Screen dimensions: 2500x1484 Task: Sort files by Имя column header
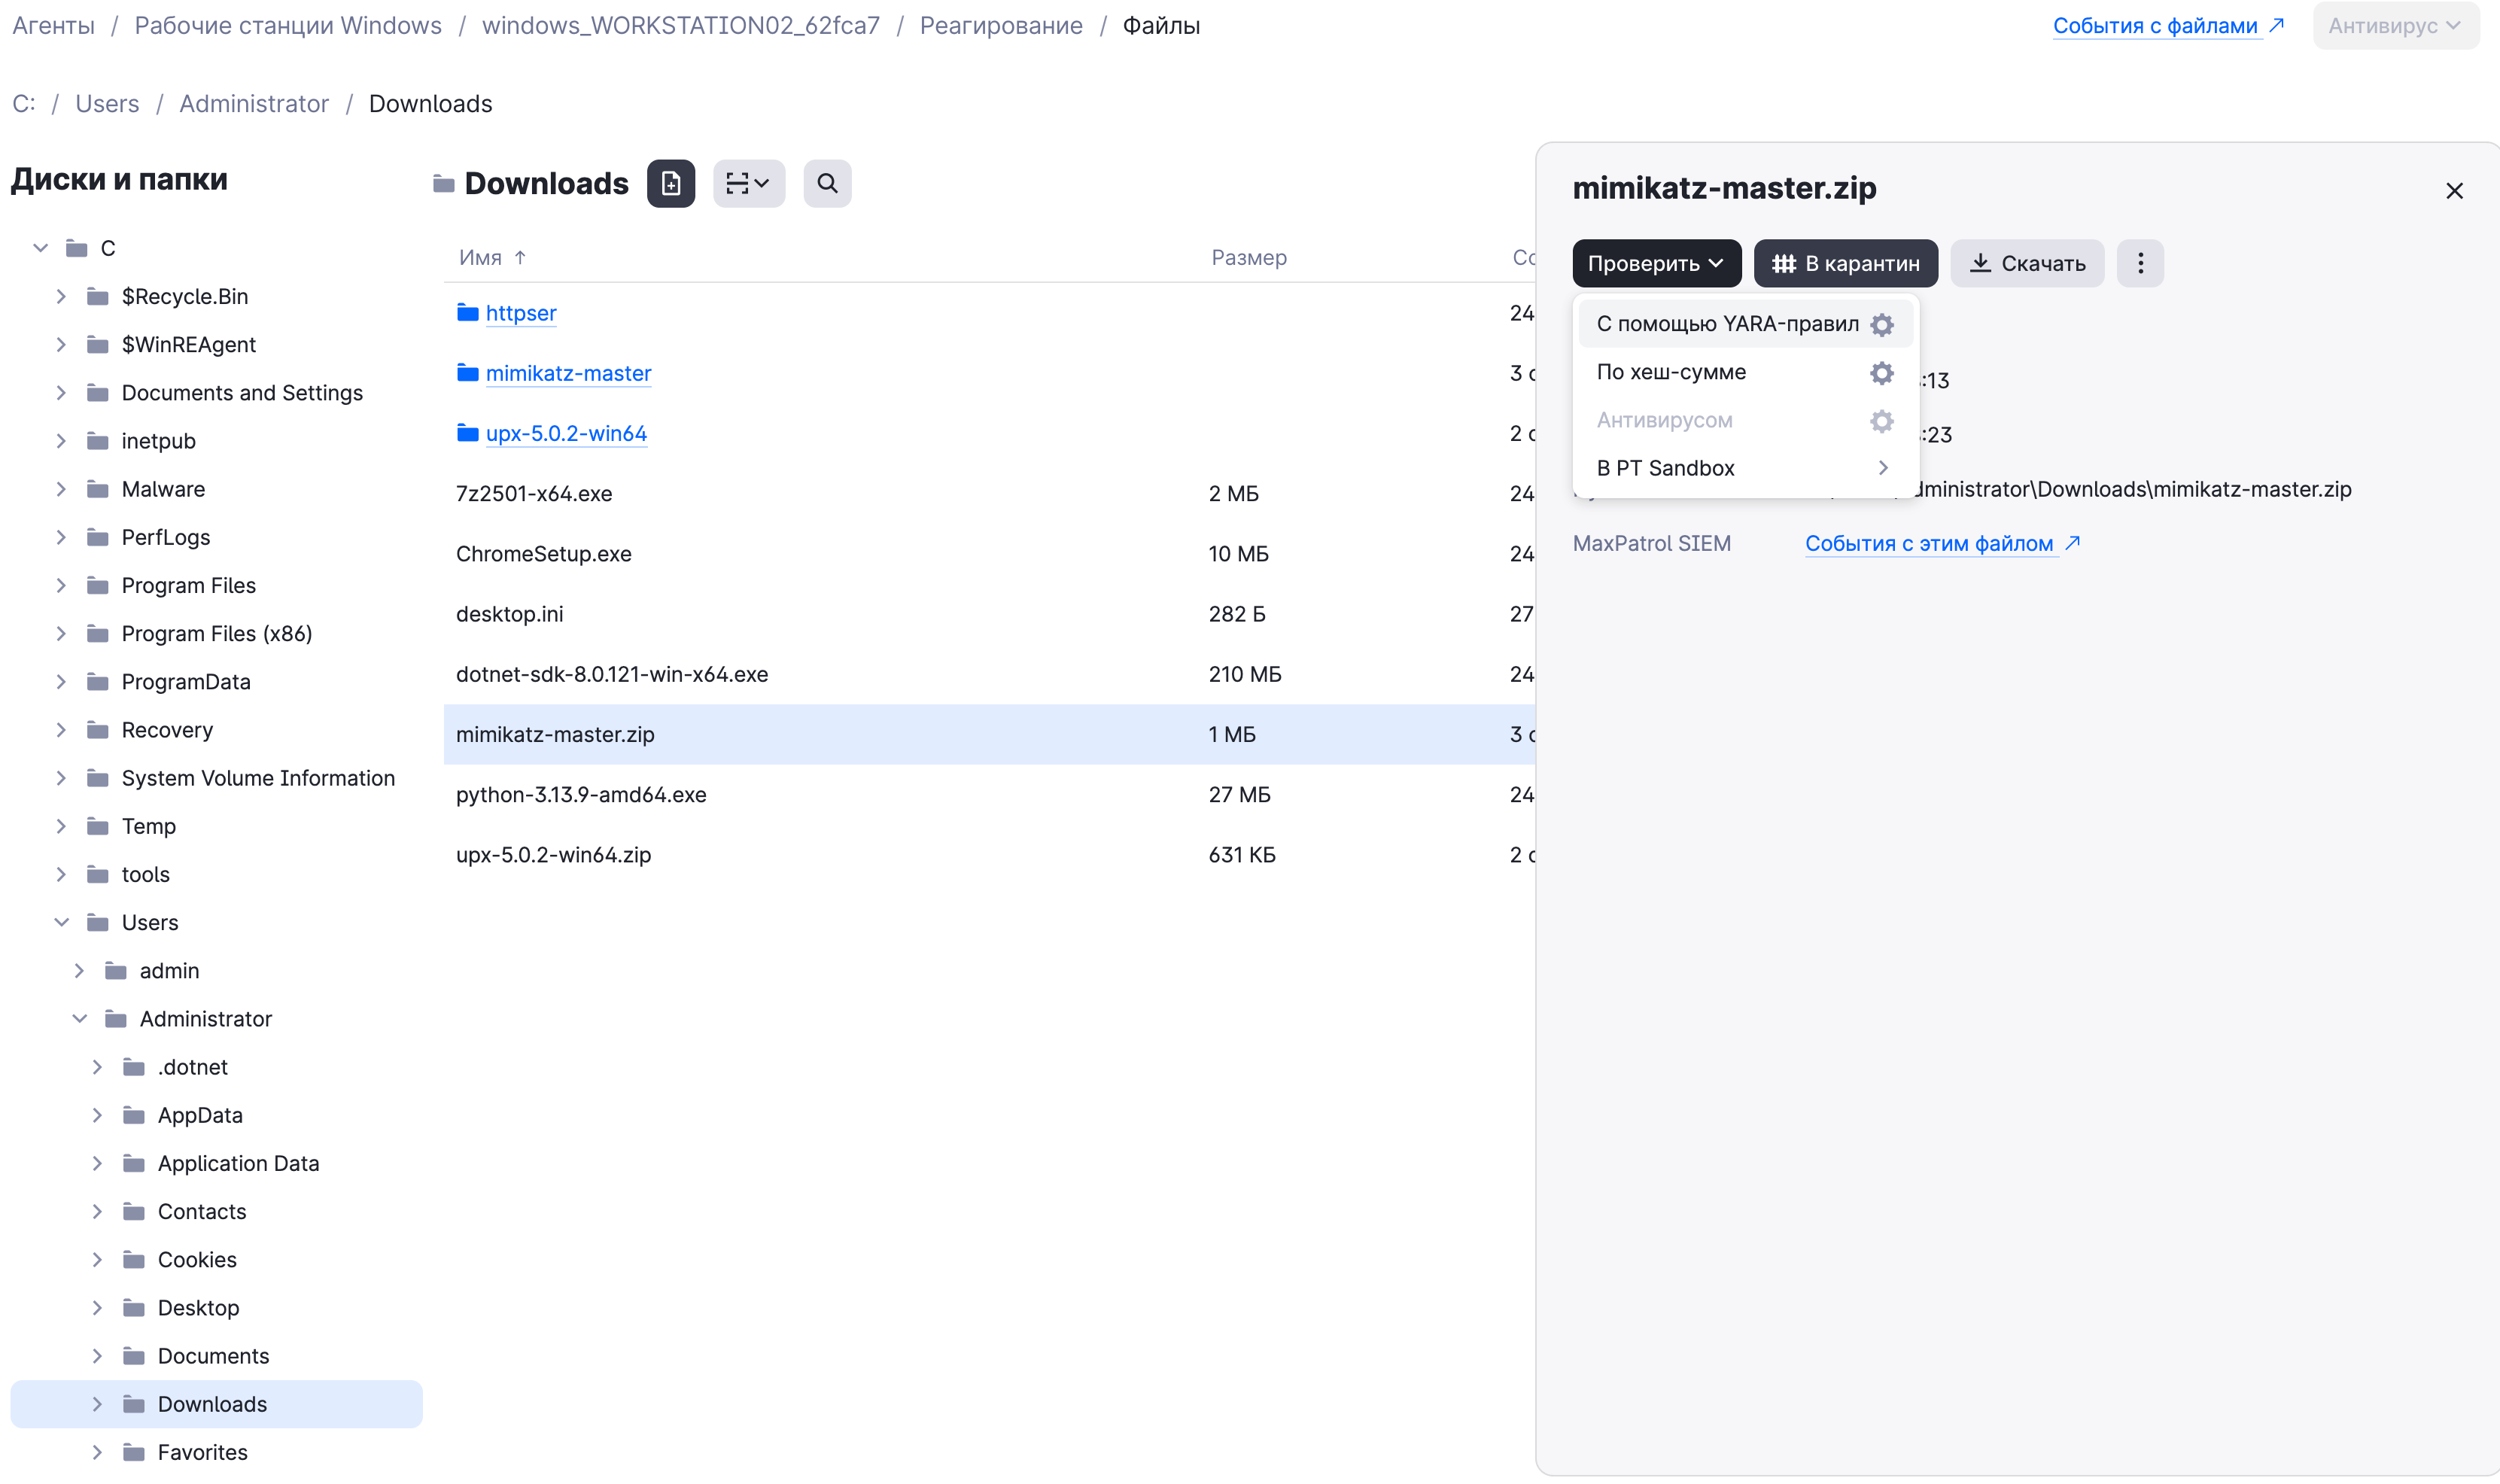pyautogui.click(x=480, y=258)
